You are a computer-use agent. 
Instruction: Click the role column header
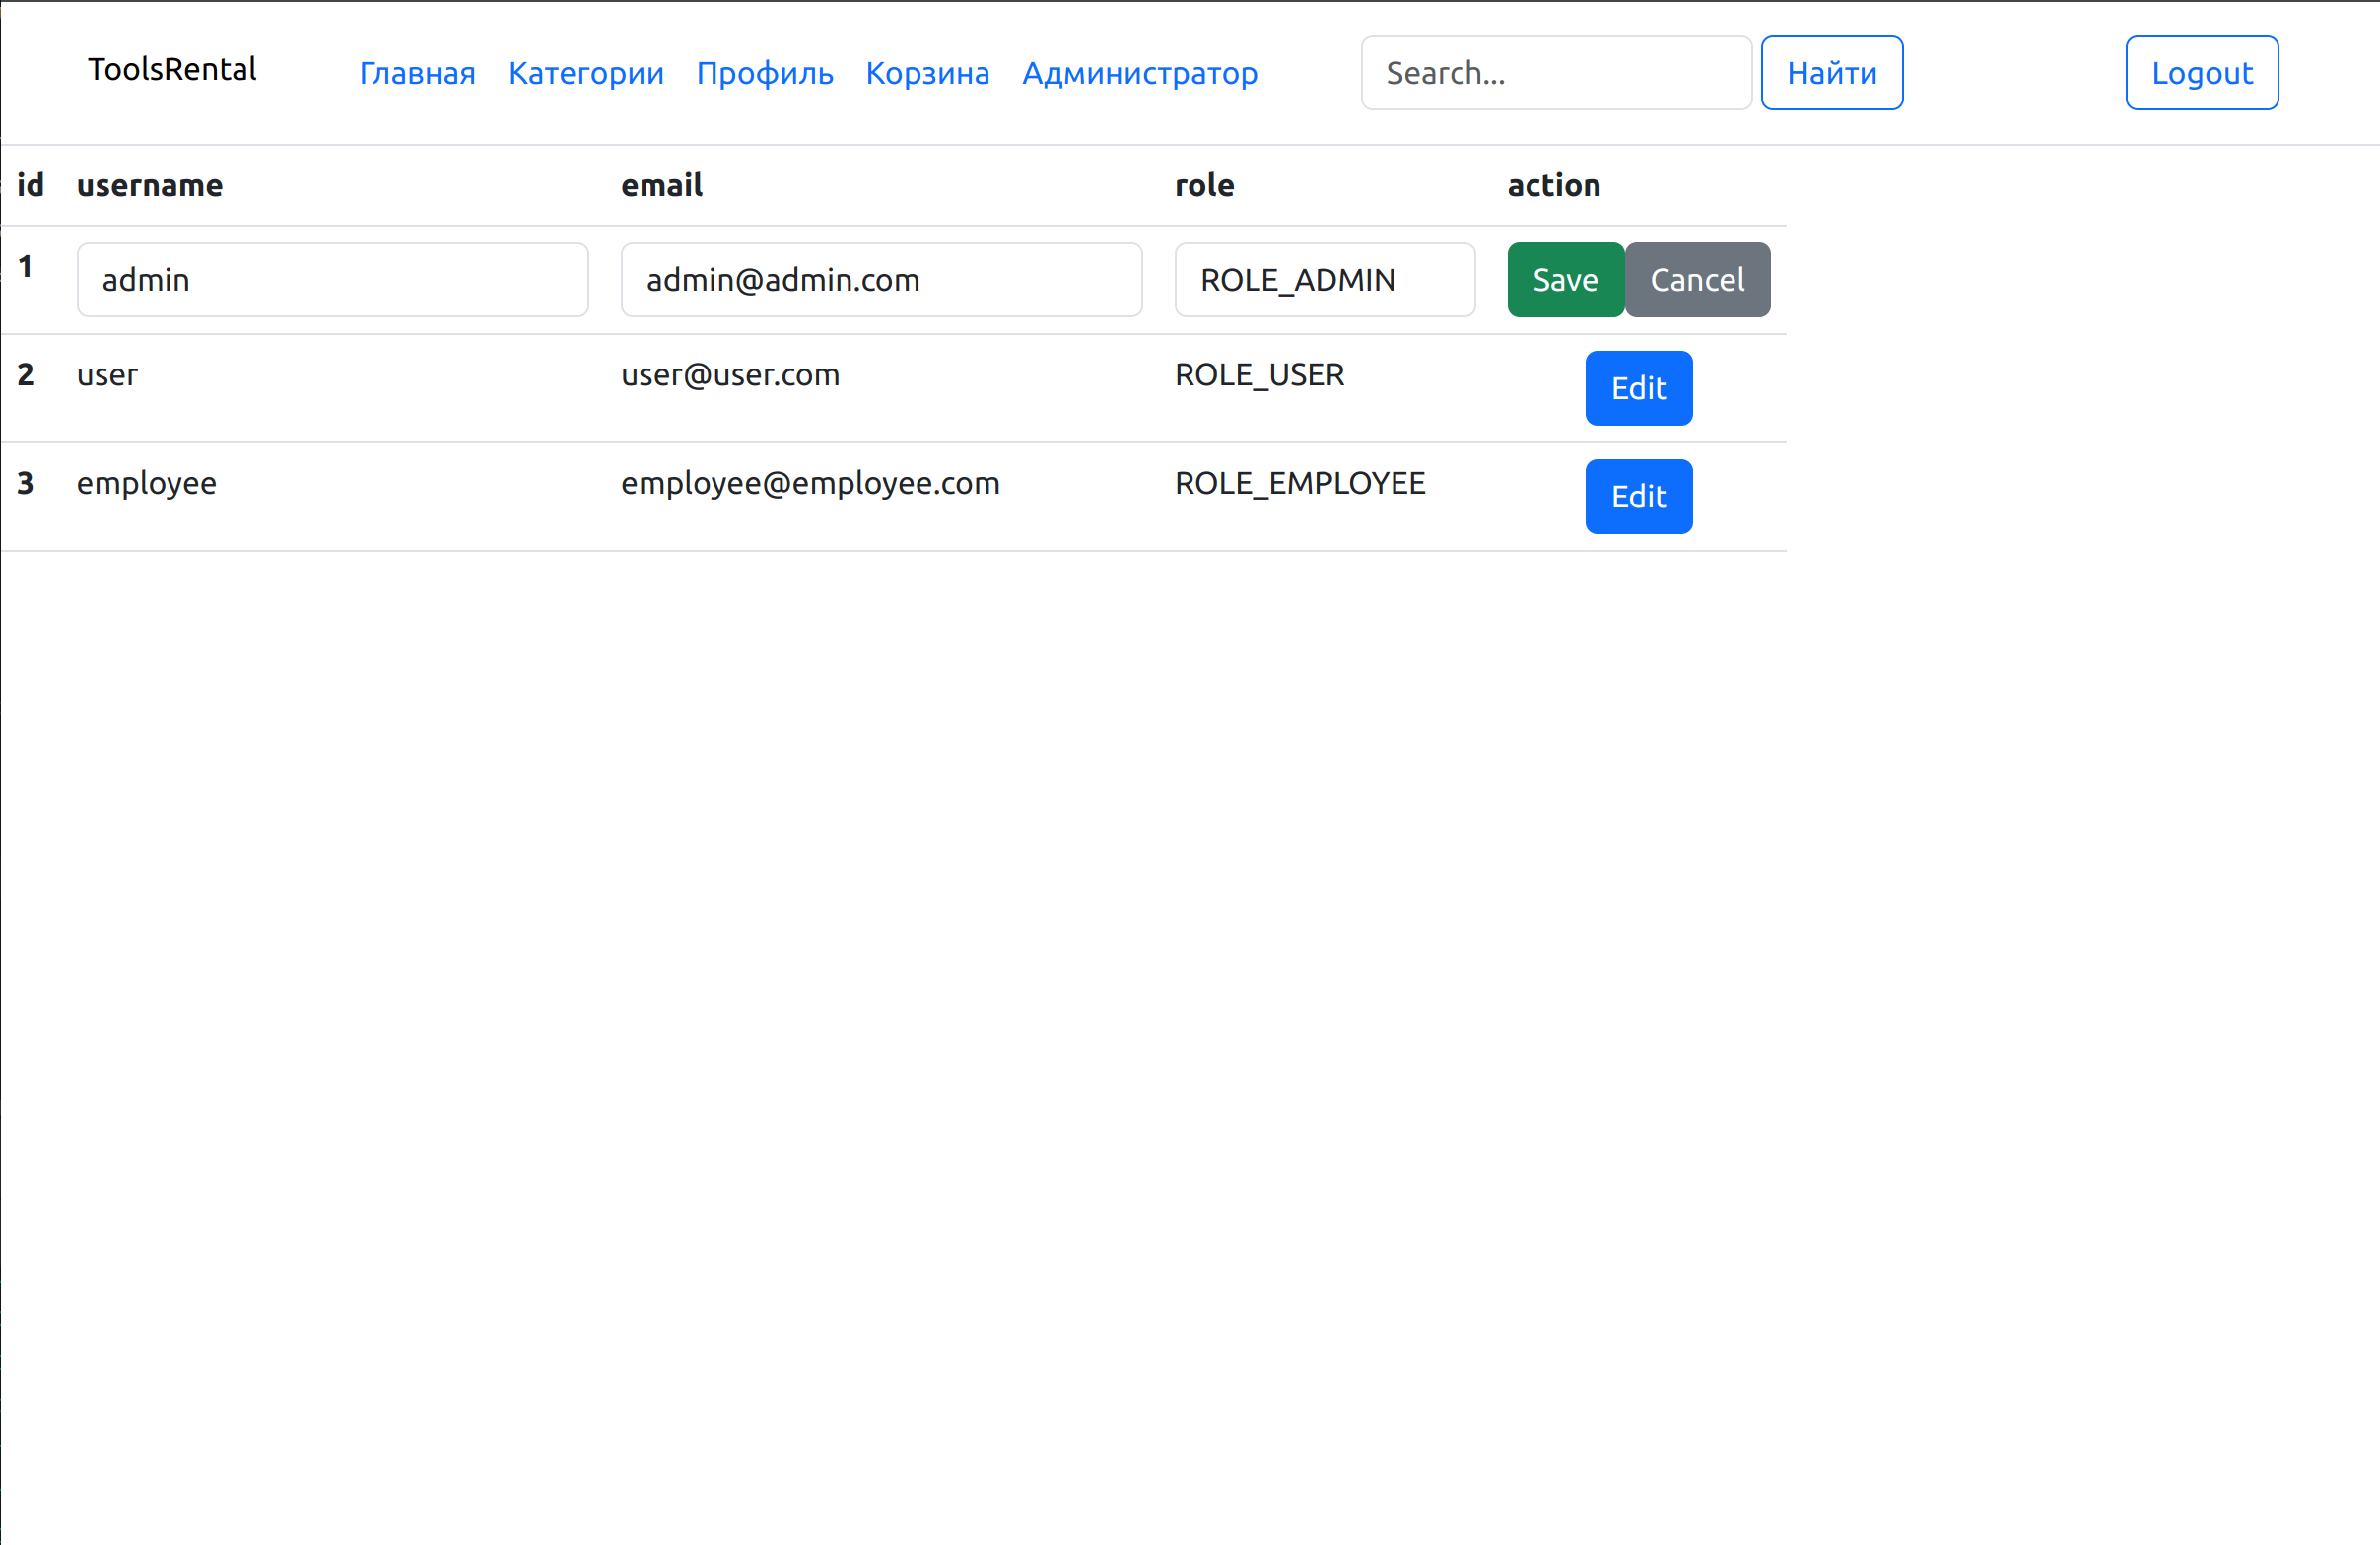tap(1203, 185)
